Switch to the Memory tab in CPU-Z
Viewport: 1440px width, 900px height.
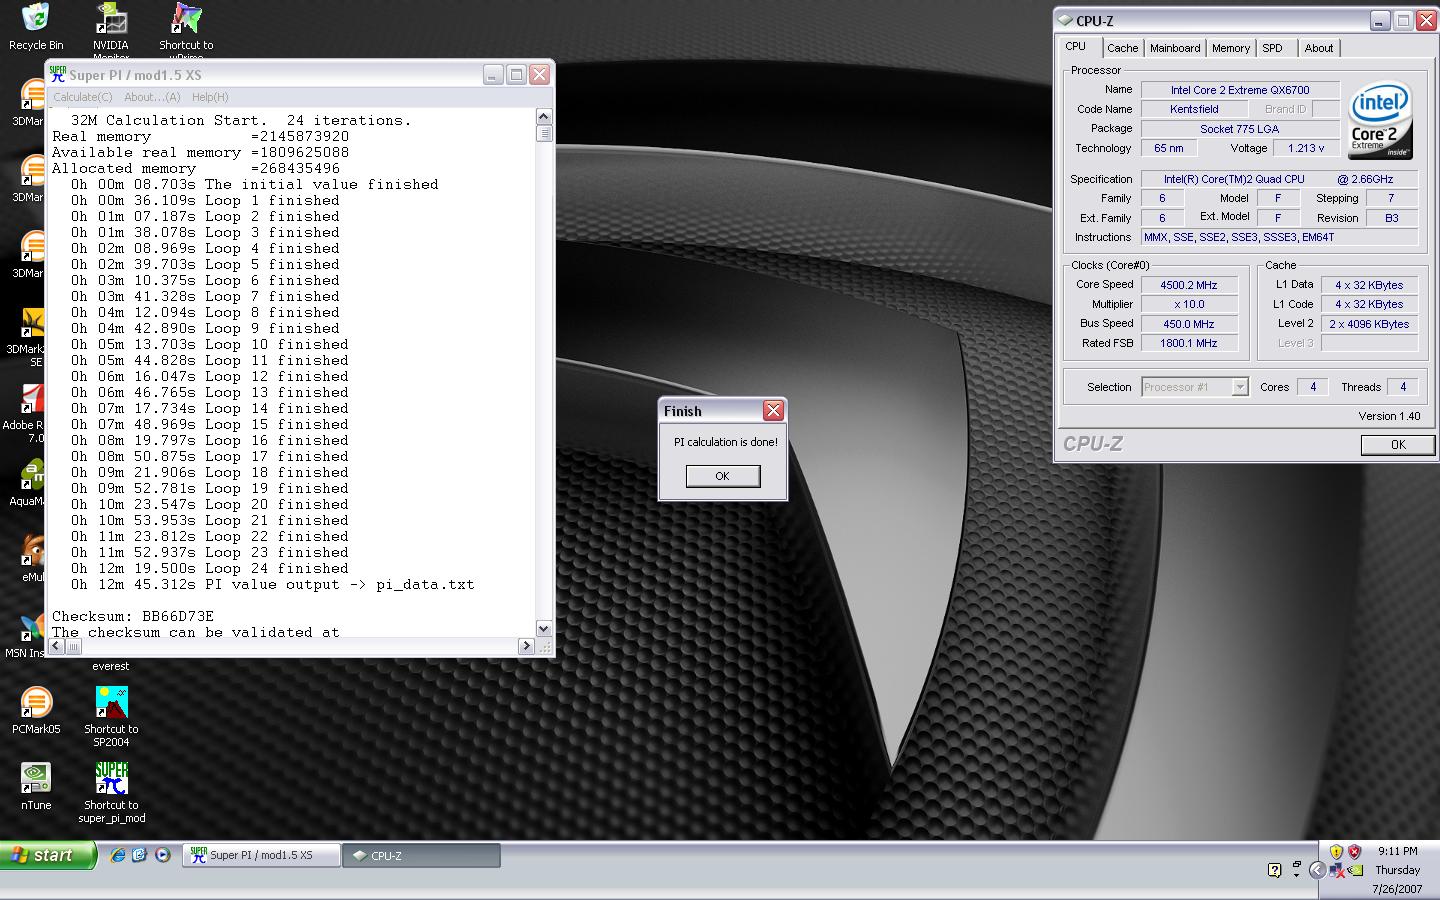coord(1230,48)
